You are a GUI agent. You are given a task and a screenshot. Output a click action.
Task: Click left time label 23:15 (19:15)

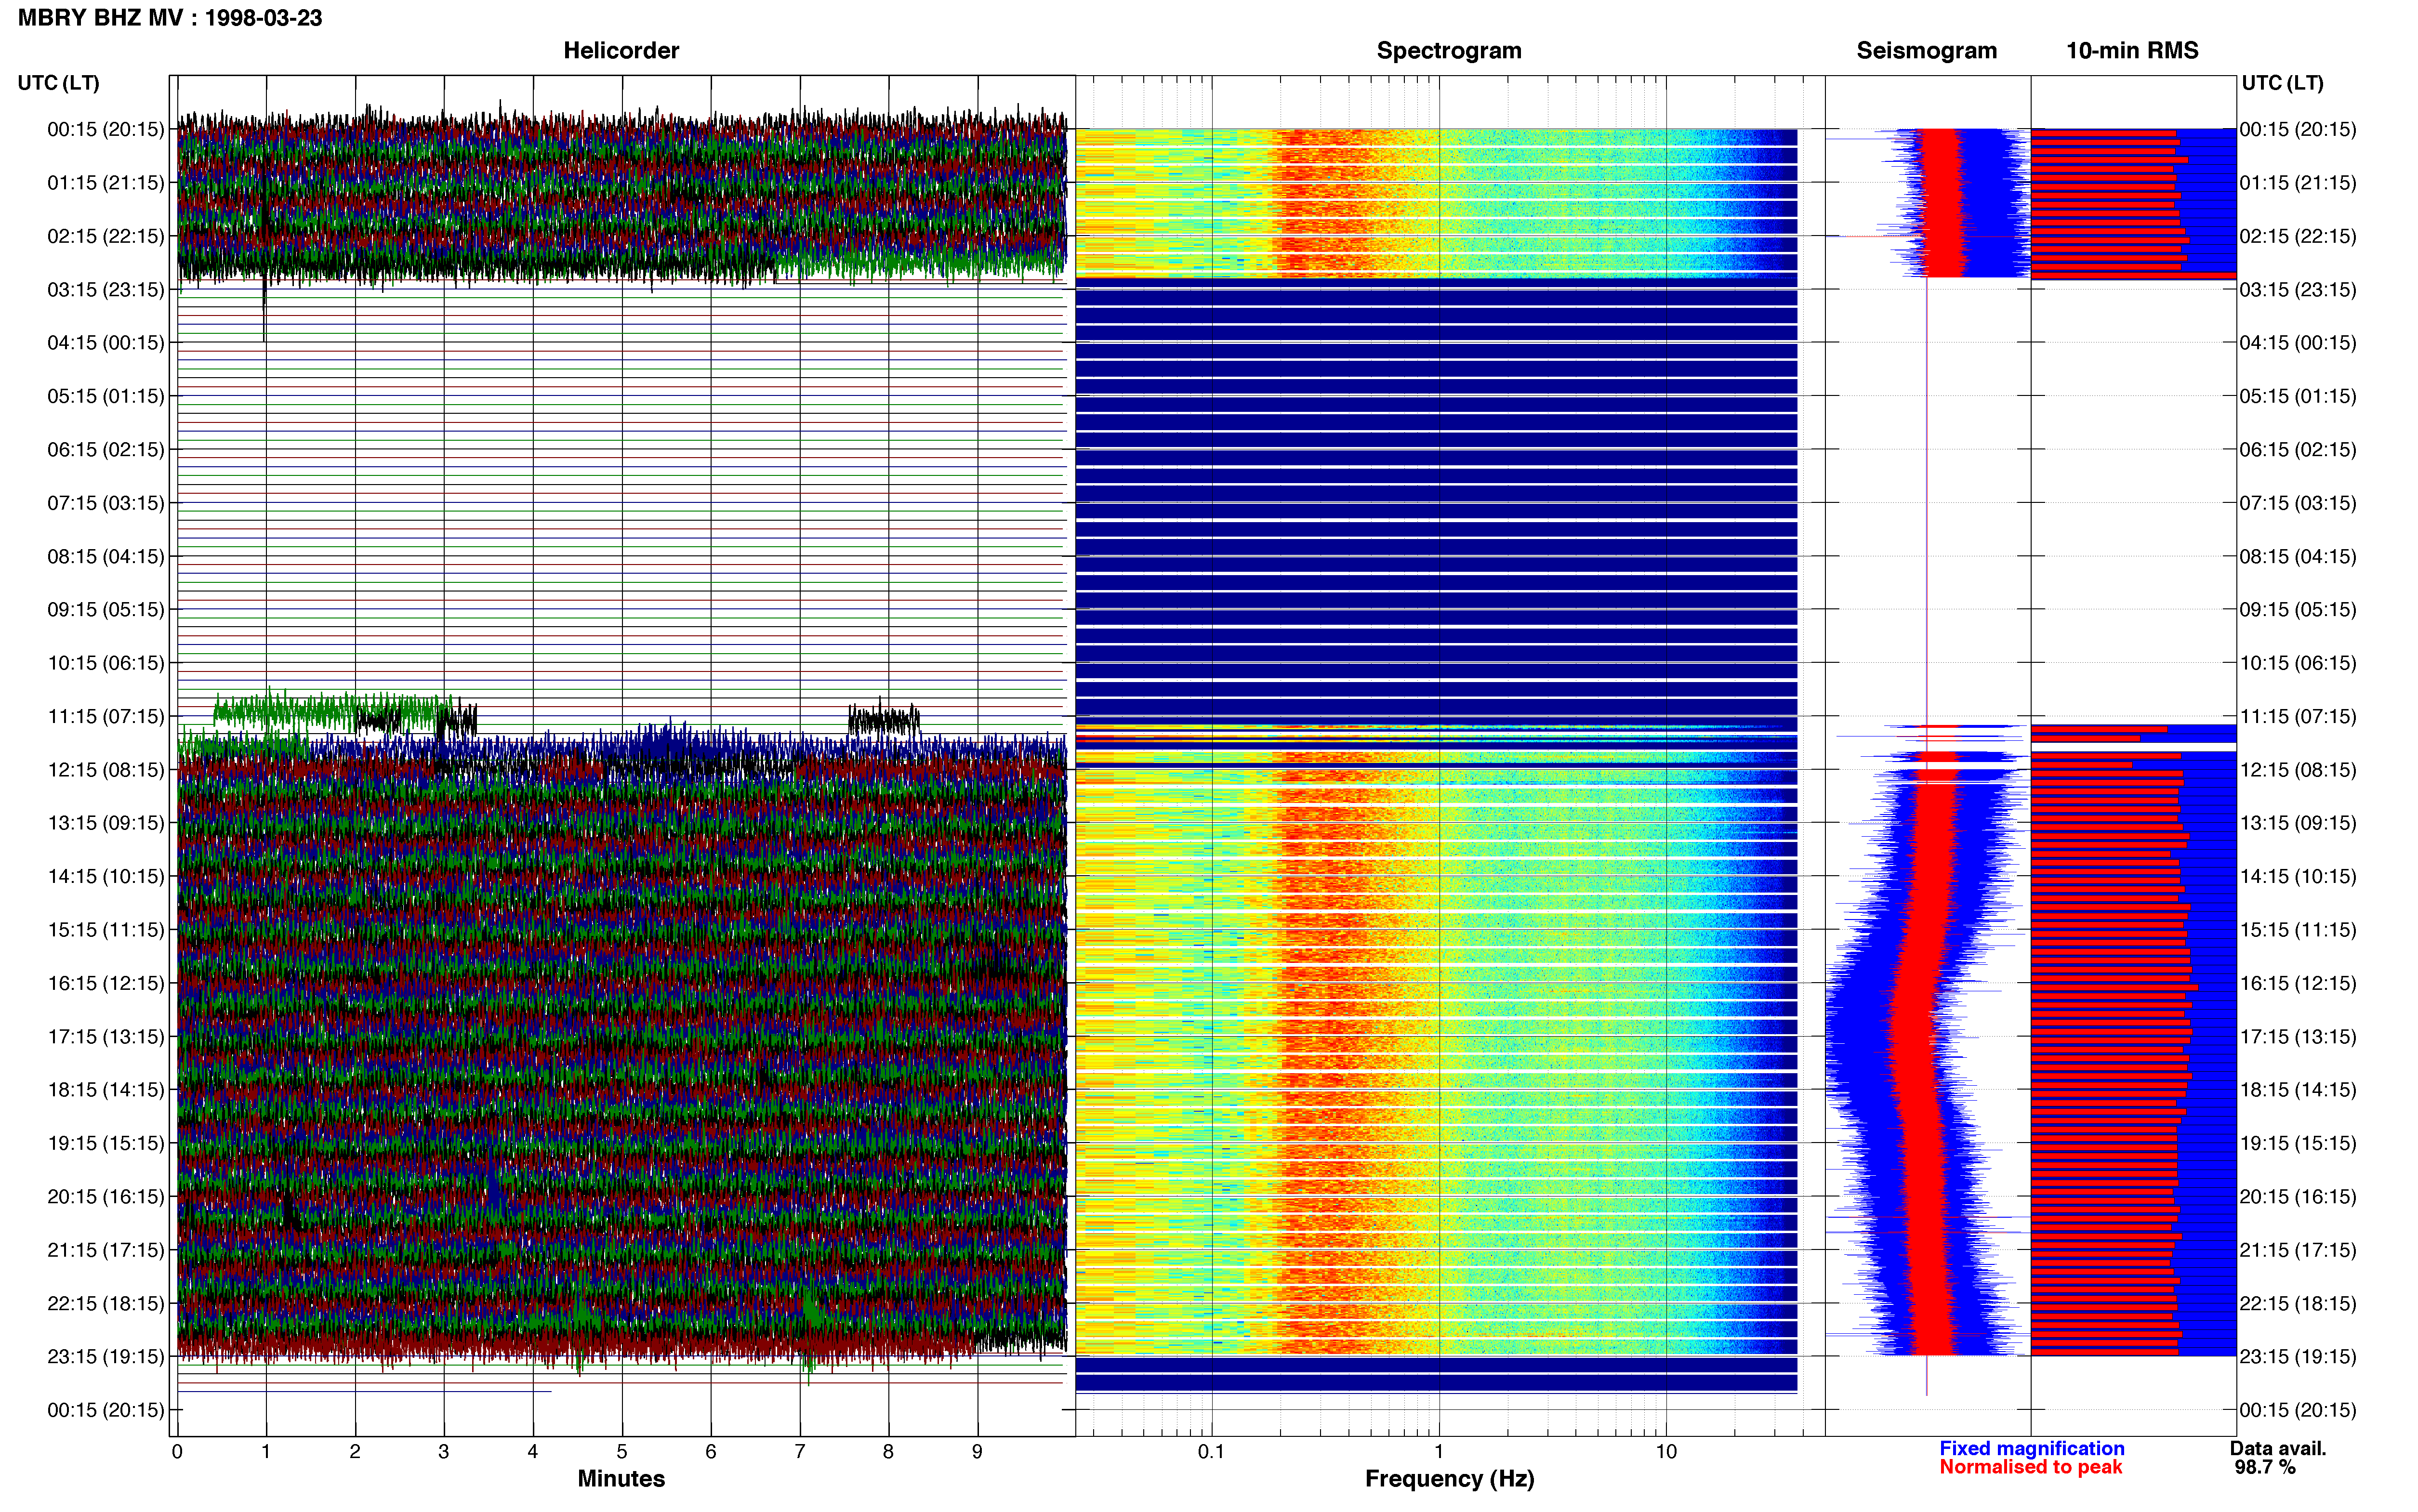click(106, 1357)
